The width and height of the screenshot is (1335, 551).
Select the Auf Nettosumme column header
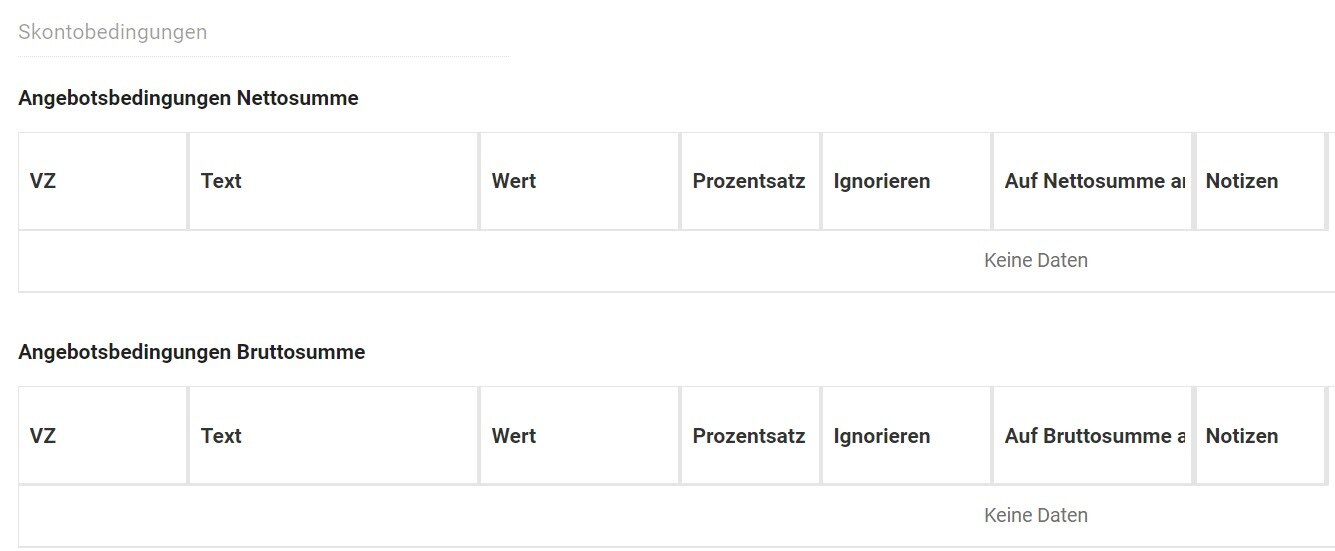tap(1093, 181)
